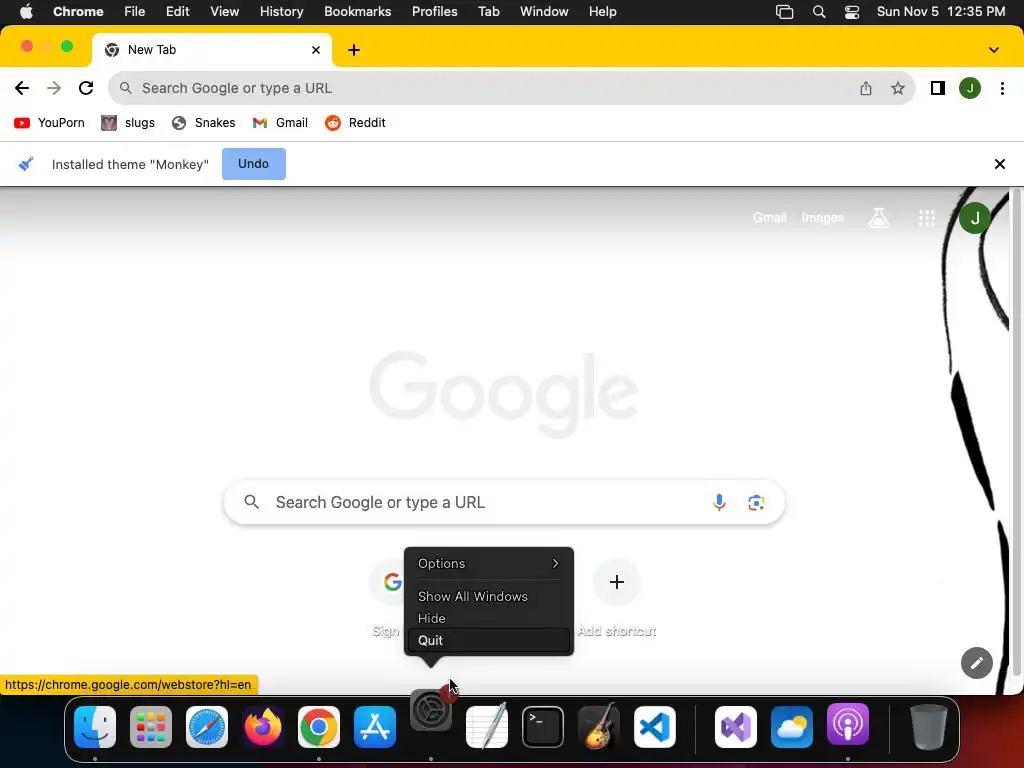Open the Google apps grid

[927, 217]
